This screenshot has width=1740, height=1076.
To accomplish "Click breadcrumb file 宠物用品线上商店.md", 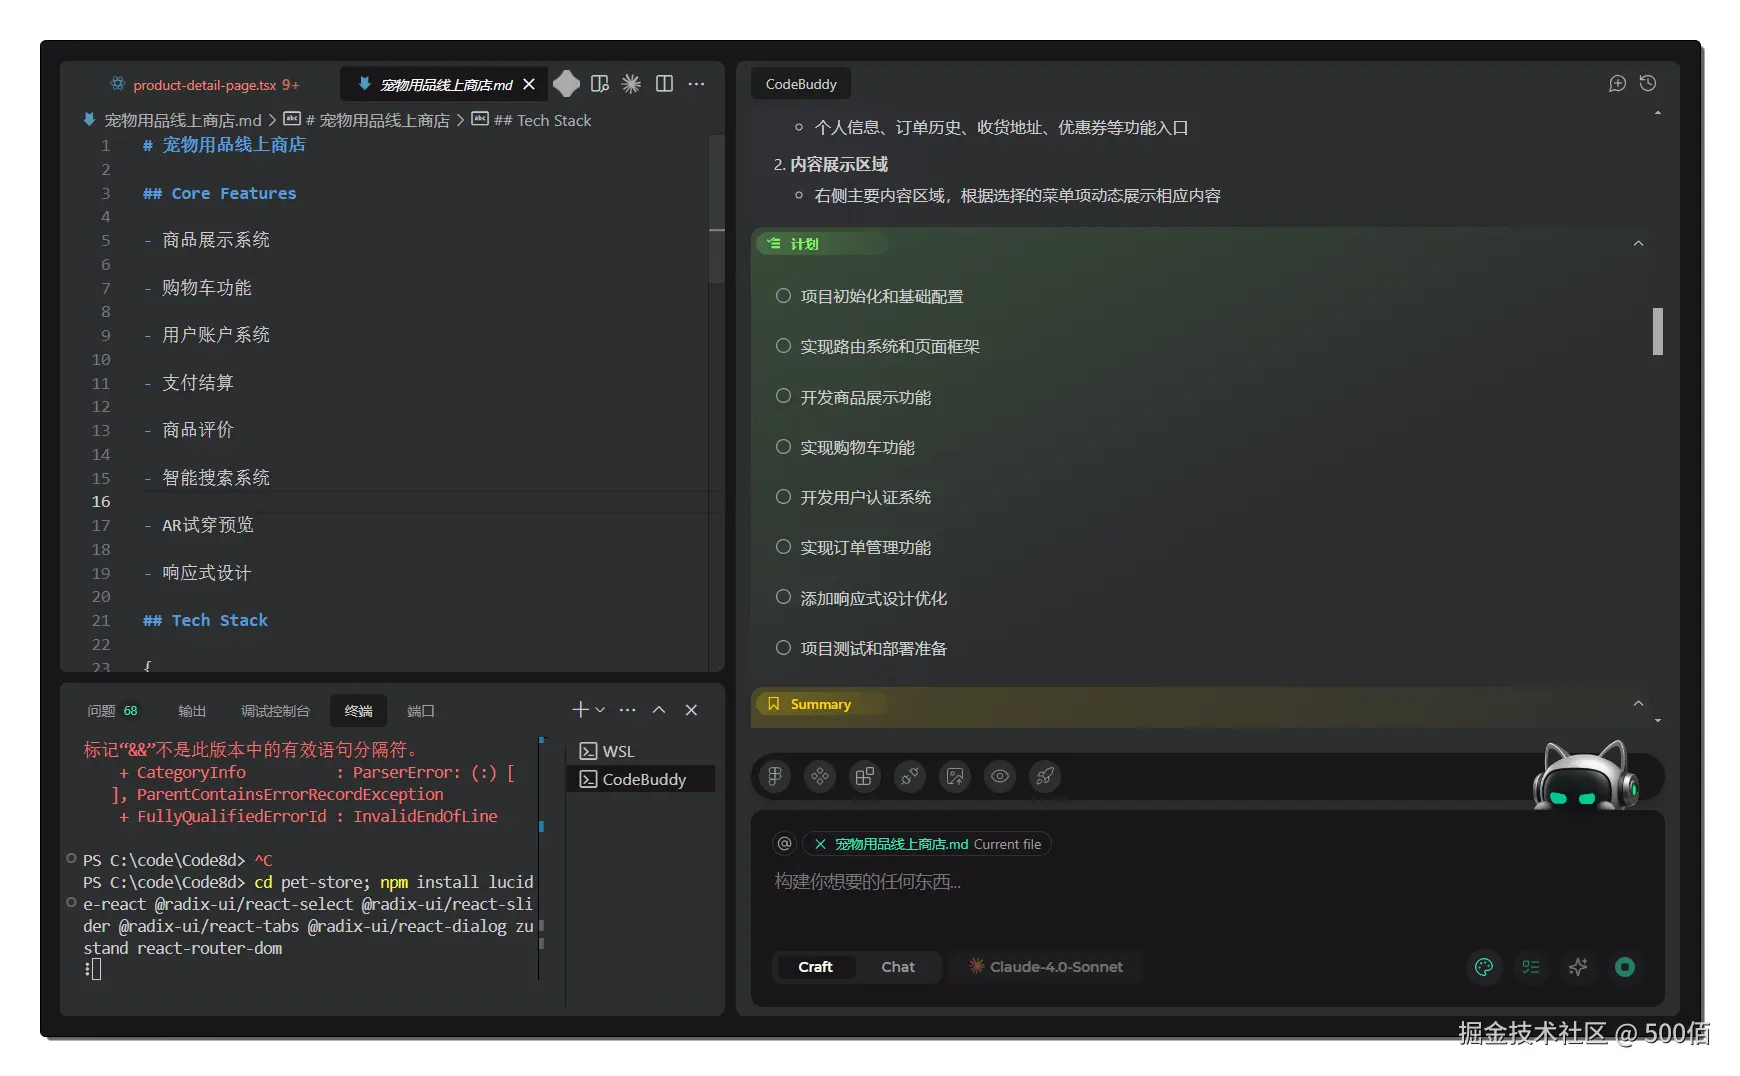I will click(x=183, y=120).
